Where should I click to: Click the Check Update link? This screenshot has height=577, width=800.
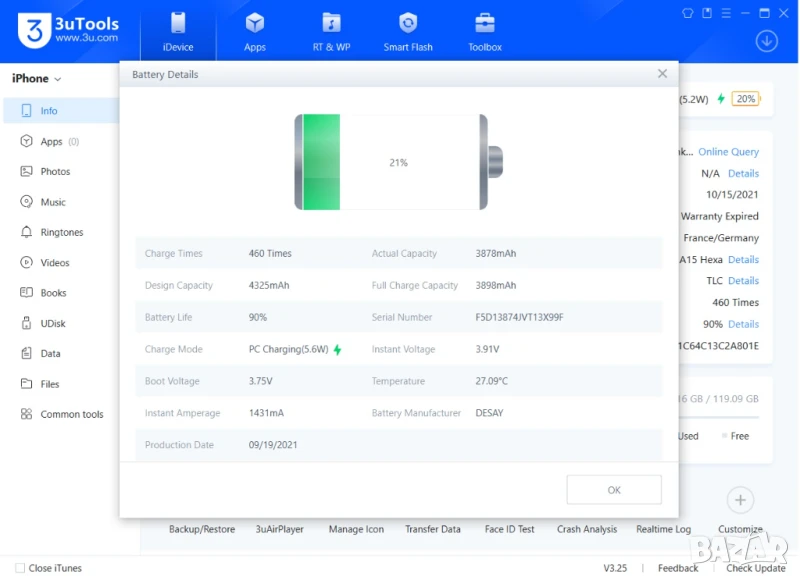tap(755, 568)
